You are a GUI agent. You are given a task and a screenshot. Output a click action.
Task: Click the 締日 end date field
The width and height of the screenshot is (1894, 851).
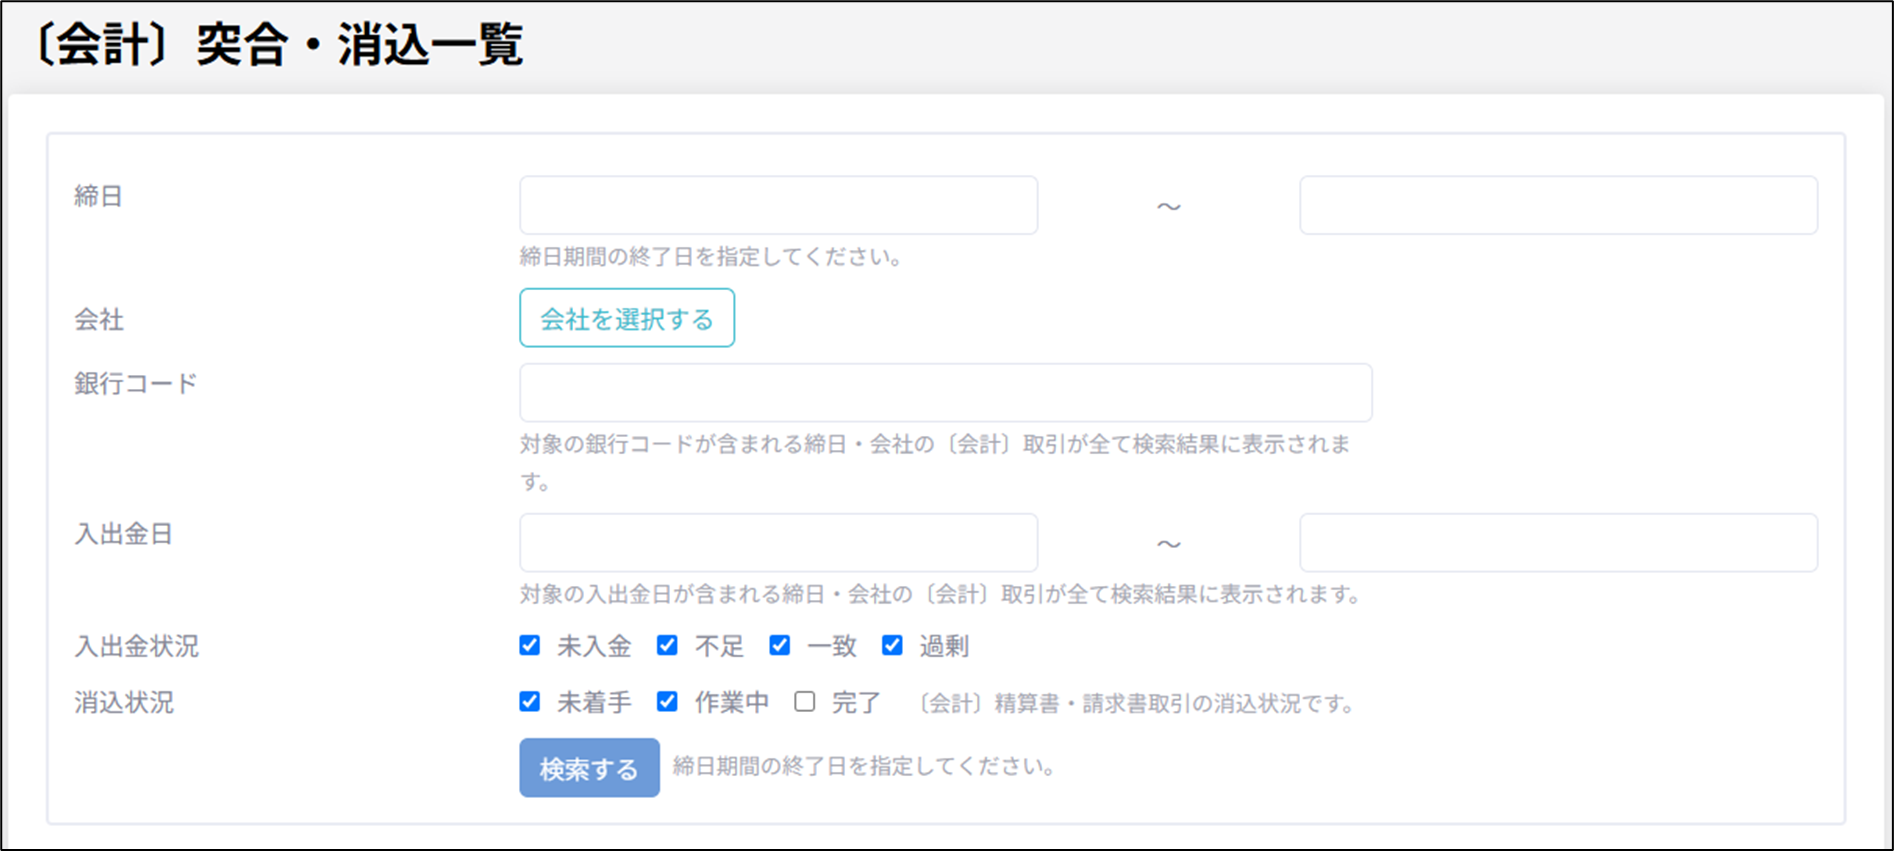point(1558,205)
